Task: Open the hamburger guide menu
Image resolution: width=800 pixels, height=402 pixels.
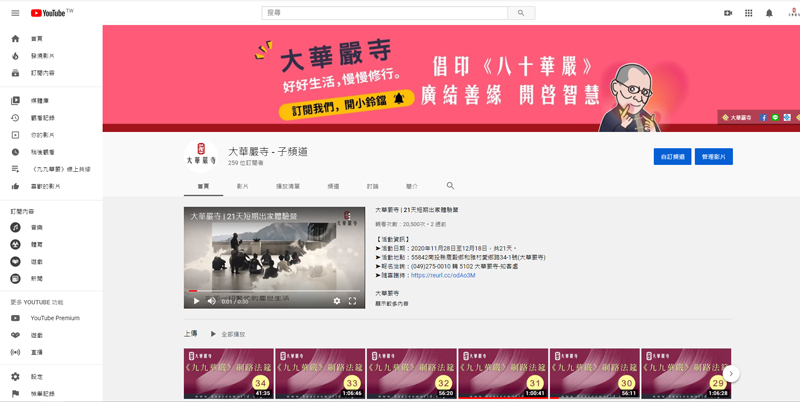Action: 15,13
